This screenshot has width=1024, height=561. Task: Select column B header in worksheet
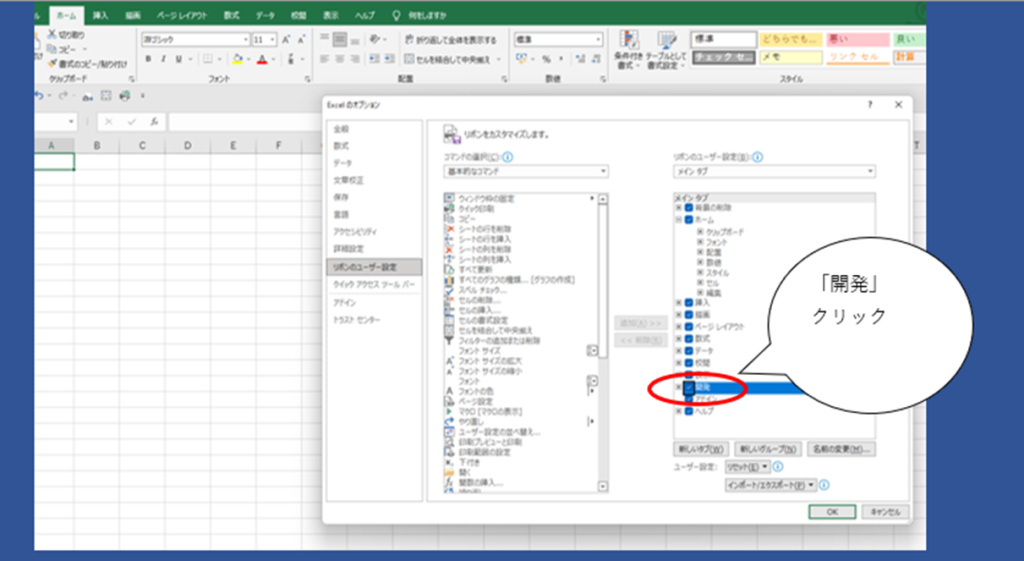coord(97,145)
